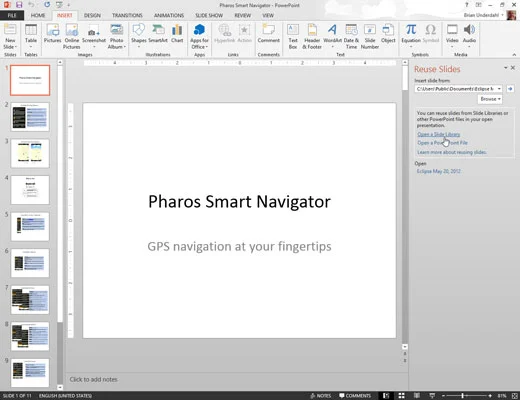The image size is (520, 400).
Task: Insert Slide Number
Action: point(370,36)
